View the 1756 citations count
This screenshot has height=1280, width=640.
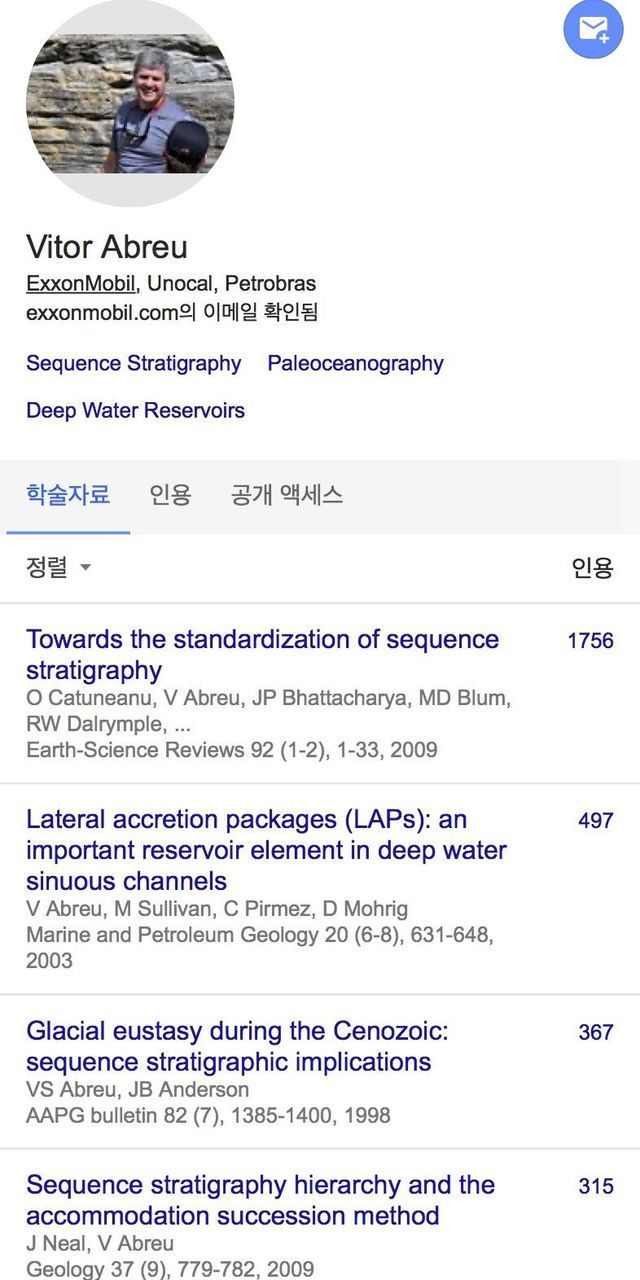590,640
